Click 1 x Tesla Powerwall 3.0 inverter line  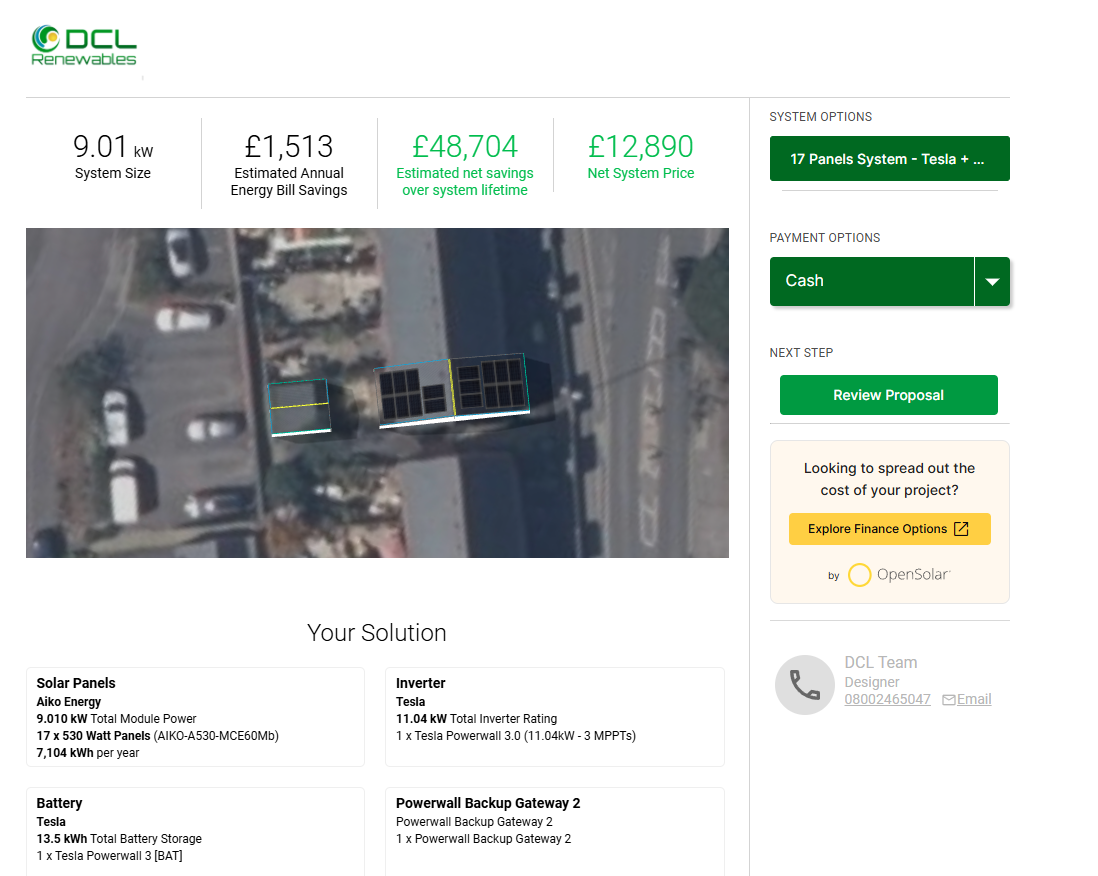[515, 736]
